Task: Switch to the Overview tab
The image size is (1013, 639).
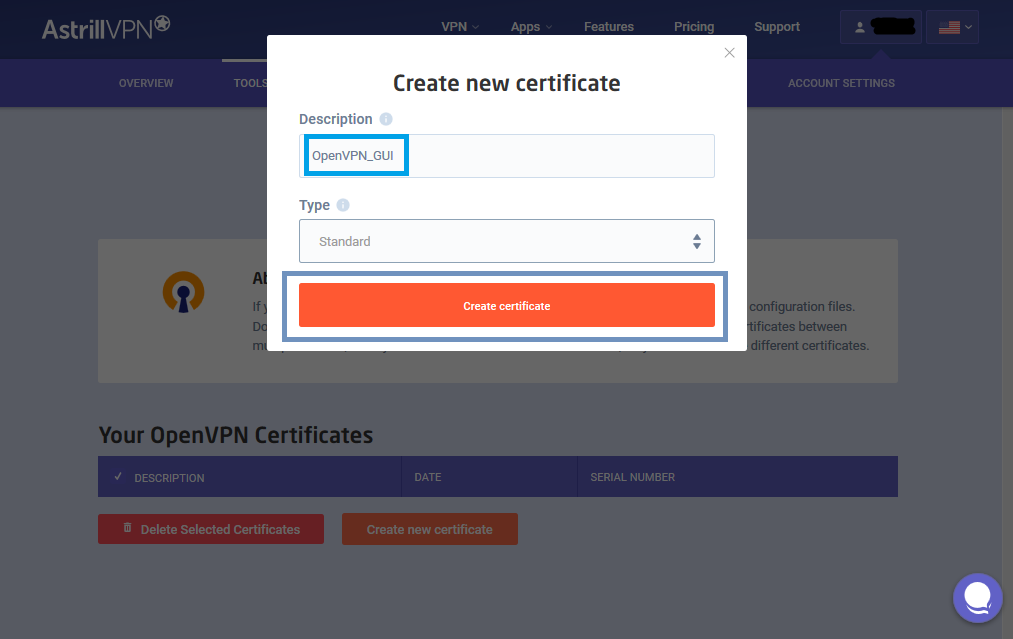Action: (x=146, y=83)
